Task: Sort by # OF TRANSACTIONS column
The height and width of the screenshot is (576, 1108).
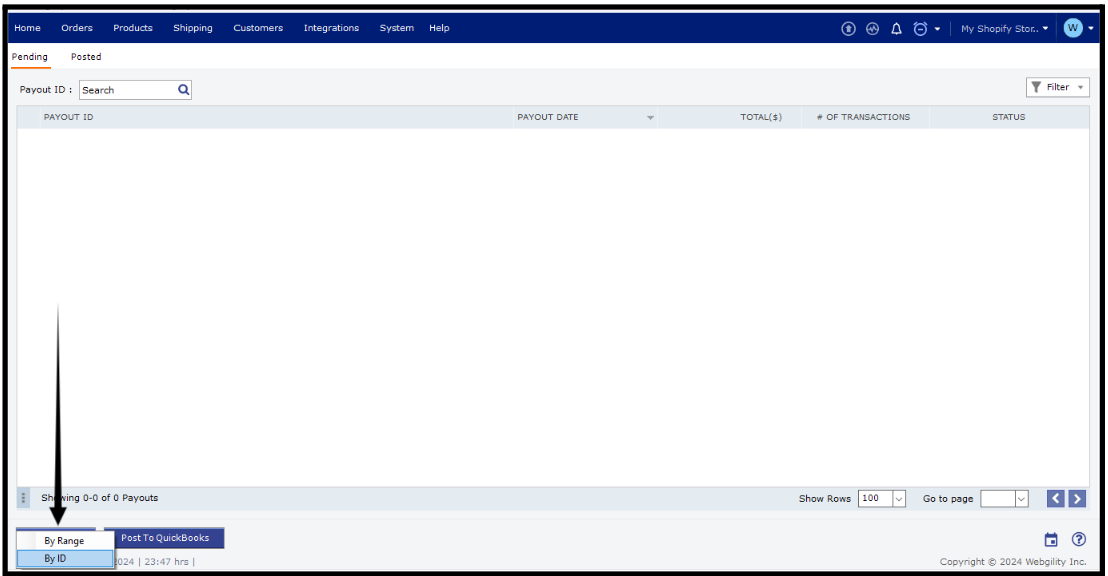Action: pyautogui.click(x=864, y=117)
